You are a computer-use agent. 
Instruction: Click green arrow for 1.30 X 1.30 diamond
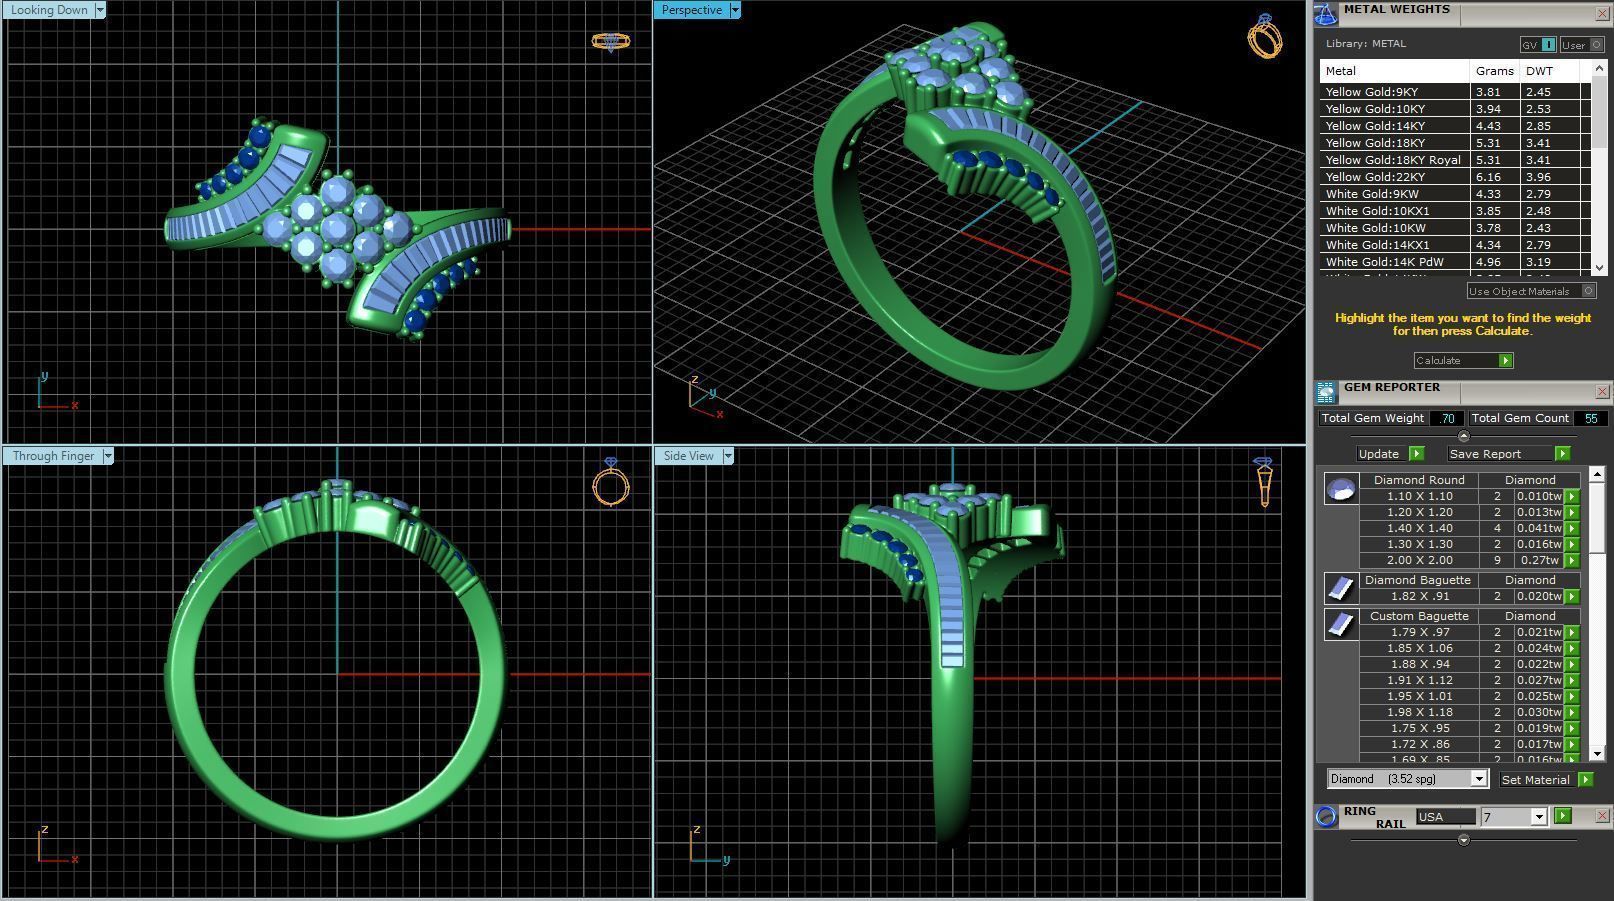[1572, 544]
